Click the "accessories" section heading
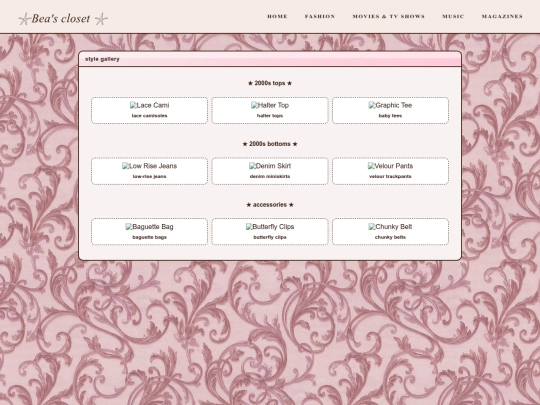 point(270,205)
